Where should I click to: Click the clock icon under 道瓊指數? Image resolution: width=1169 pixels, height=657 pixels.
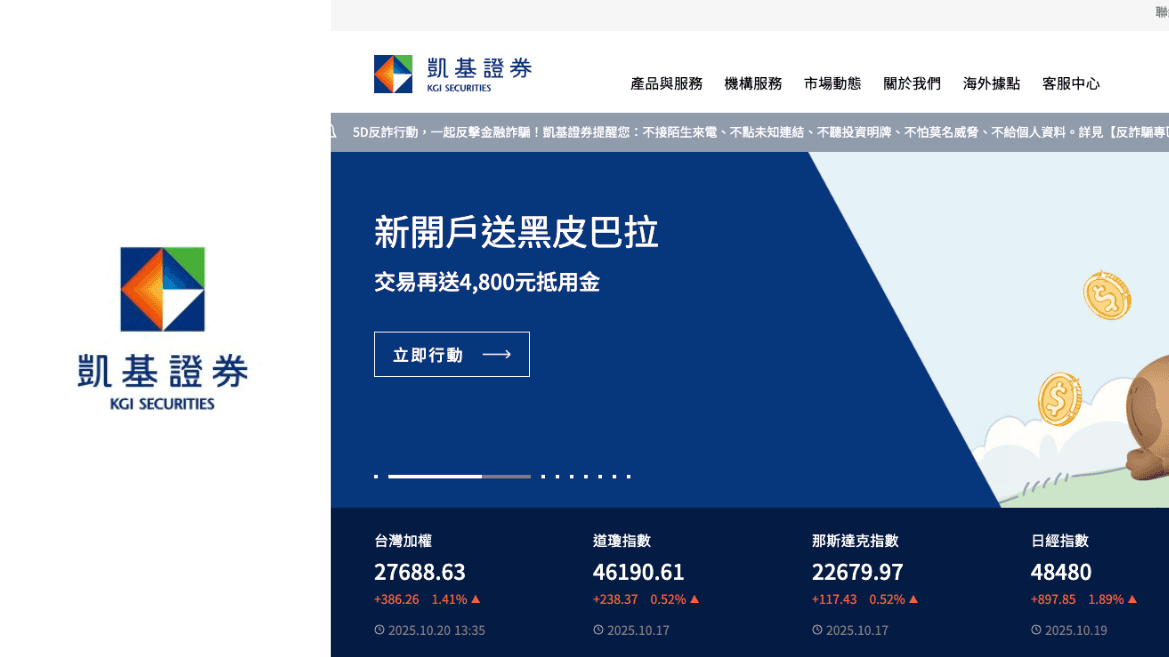point(598,630)
